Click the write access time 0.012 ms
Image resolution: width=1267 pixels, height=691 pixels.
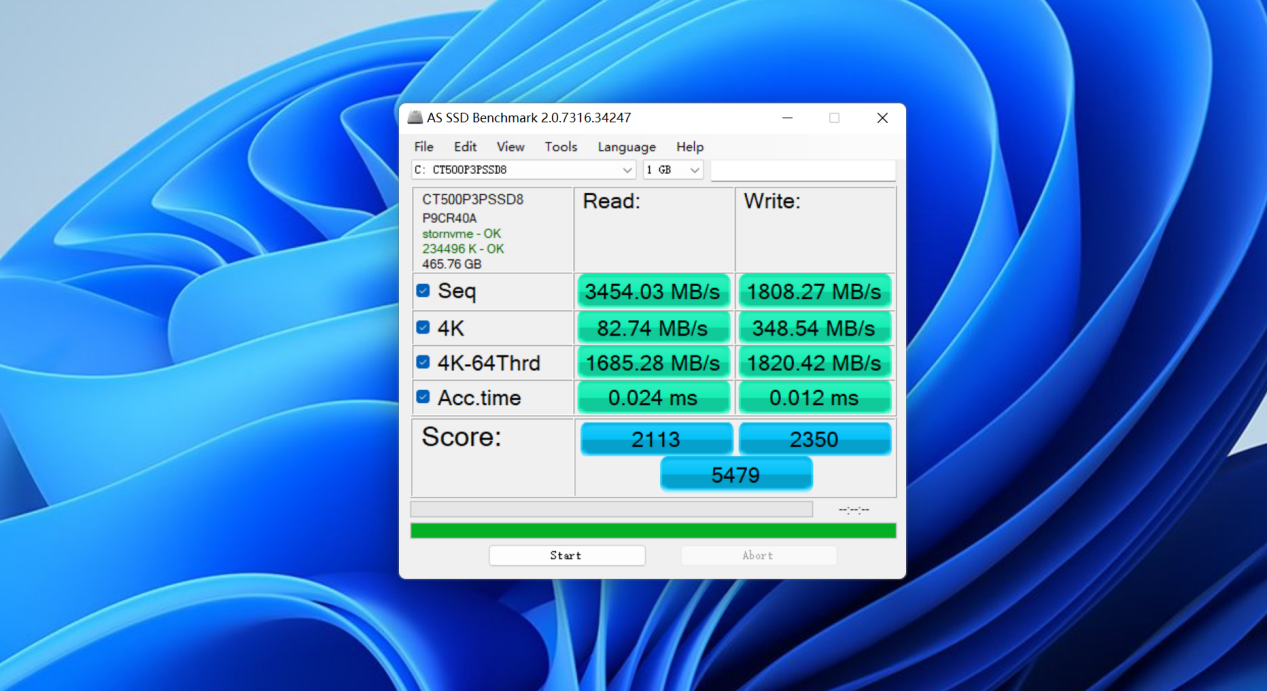point(814,398)
